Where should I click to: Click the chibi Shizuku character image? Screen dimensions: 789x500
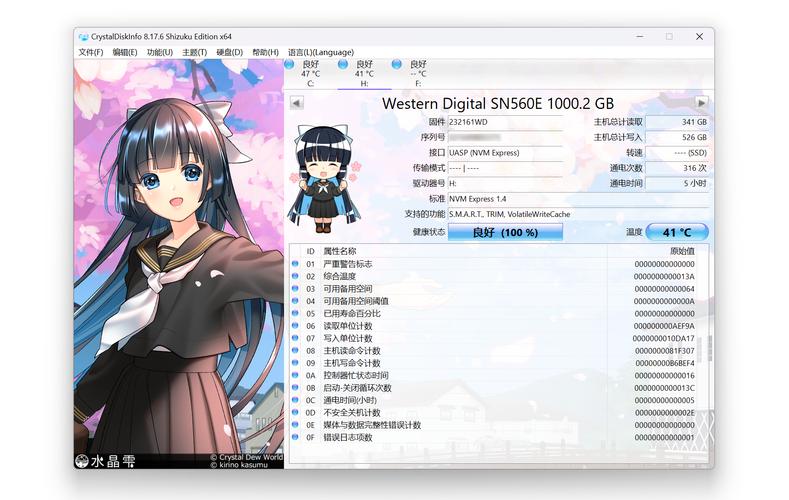(x=325, y=179)
